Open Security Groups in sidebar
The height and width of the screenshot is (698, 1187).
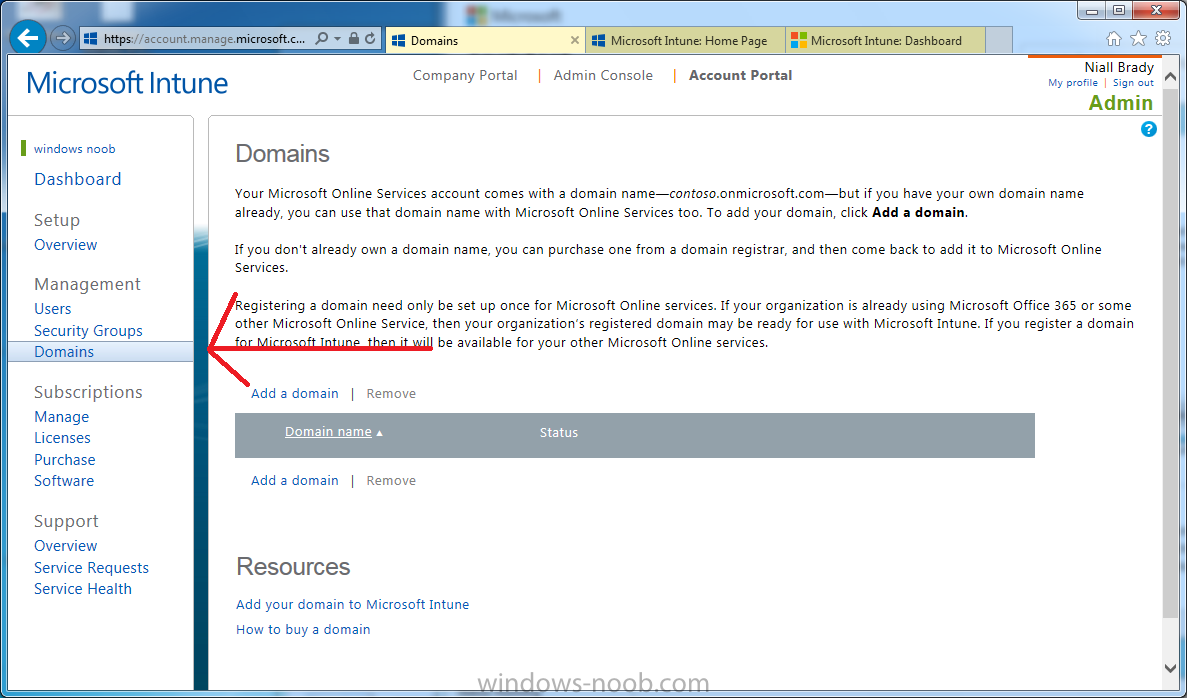(x=88, y=331)
